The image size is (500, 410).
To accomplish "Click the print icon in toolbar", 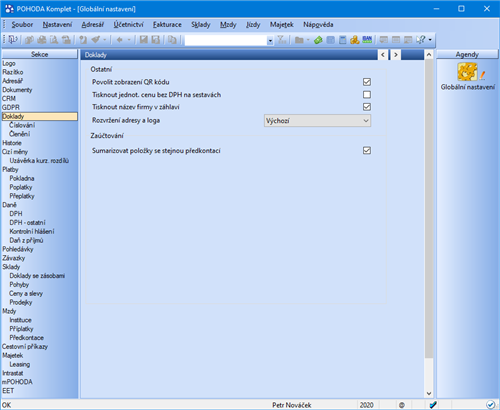I will point(42,40).
